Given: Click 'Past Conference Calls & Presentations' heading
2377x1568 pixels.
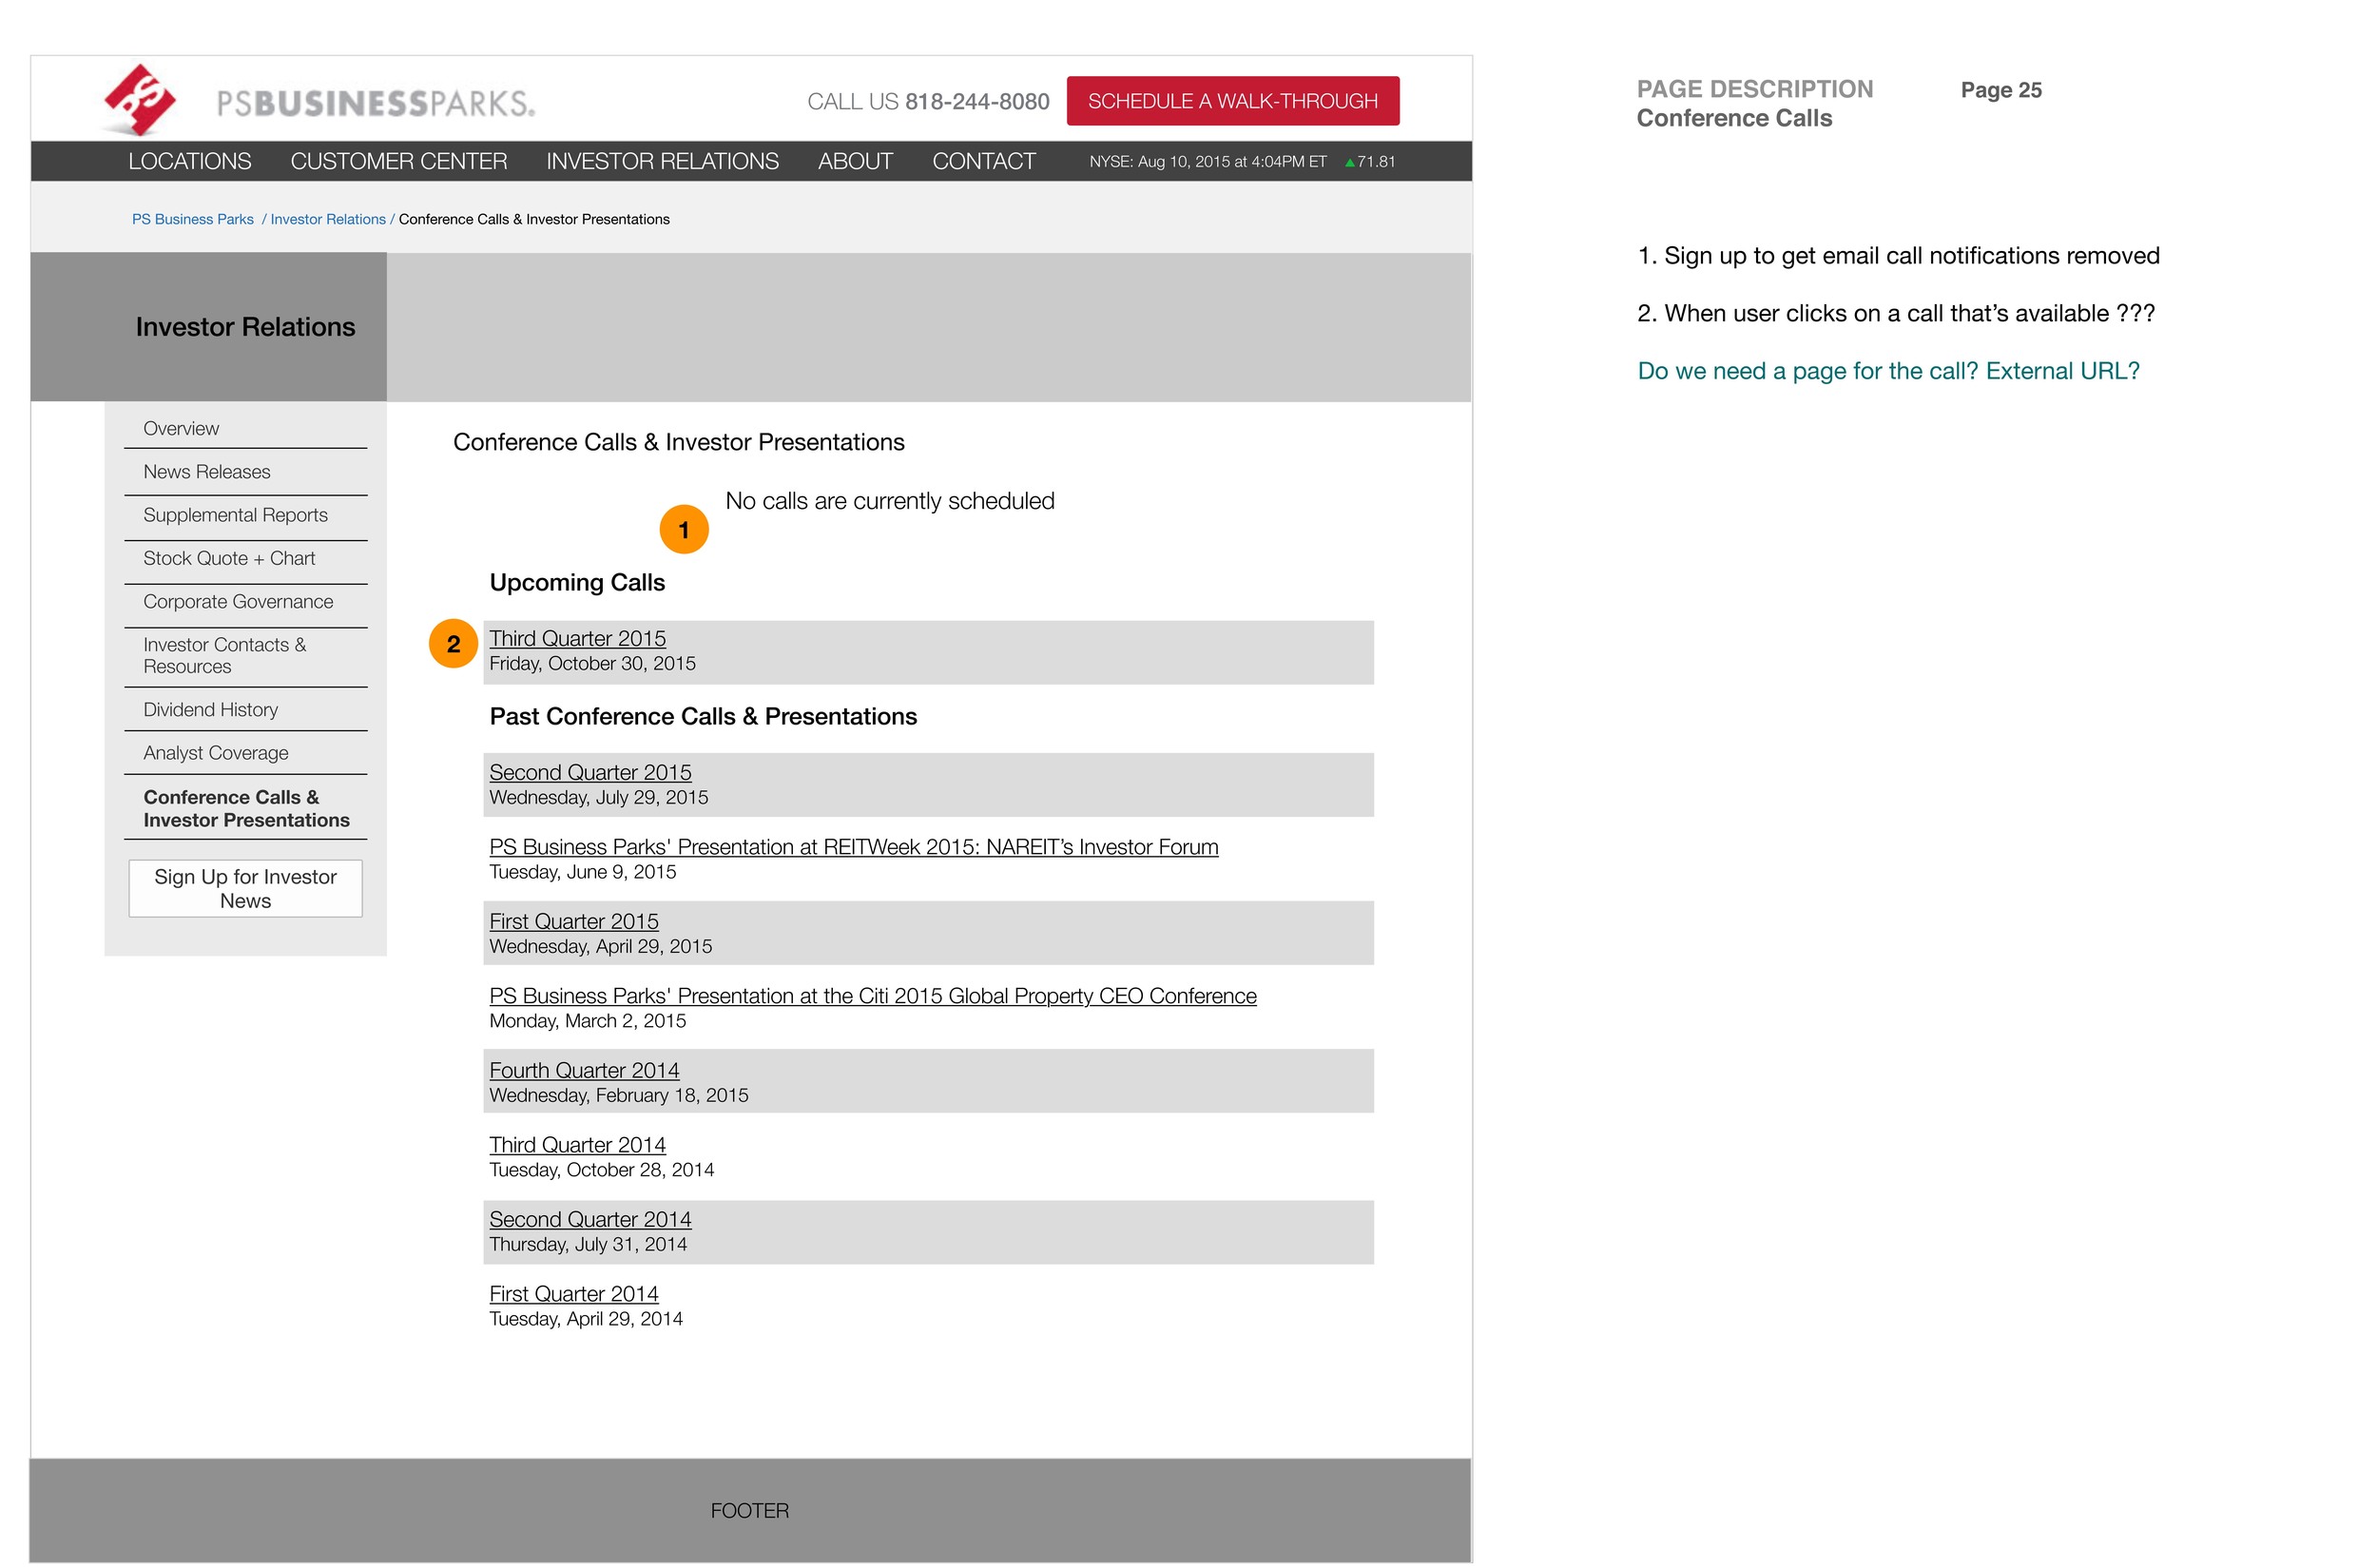Looking at the screenshot, I should tap(703, 716).
